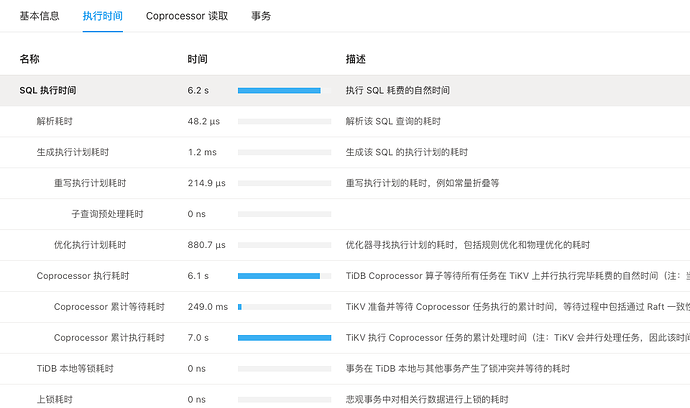Select the 重写执行计划耗时 row label
This screenshot has height=408, width=690.
click(90, 183)
